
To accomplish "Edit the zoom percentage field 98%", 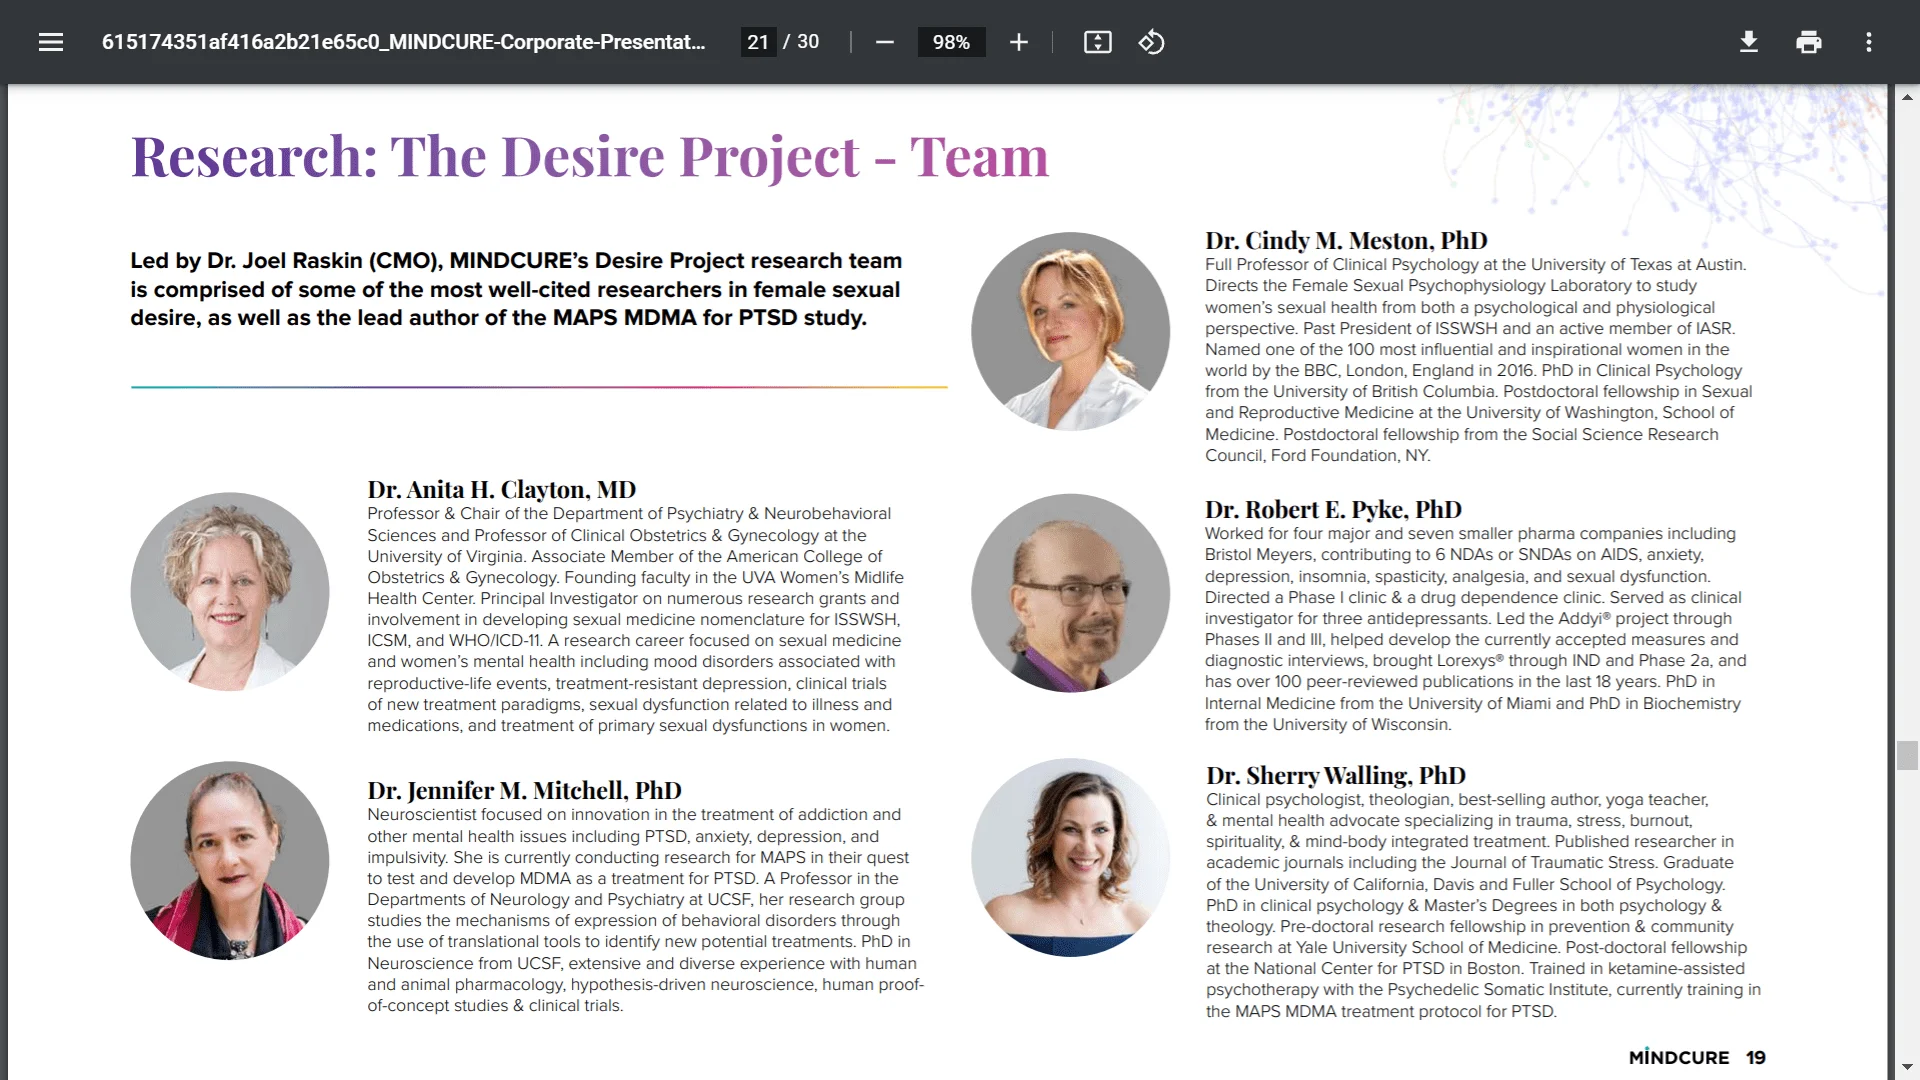I will coord(951,42).
